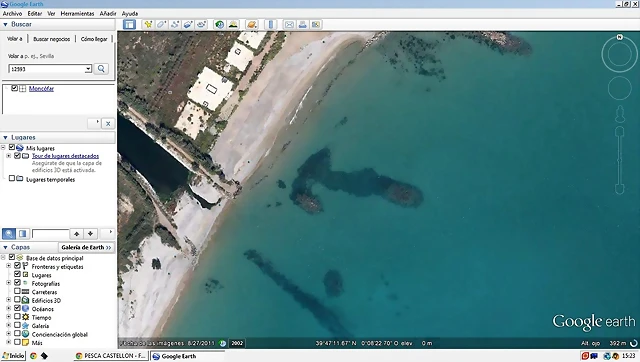Open the Archivo menu
The height and width of the screenshot is (362, 640).
click(x=12, y=13)
